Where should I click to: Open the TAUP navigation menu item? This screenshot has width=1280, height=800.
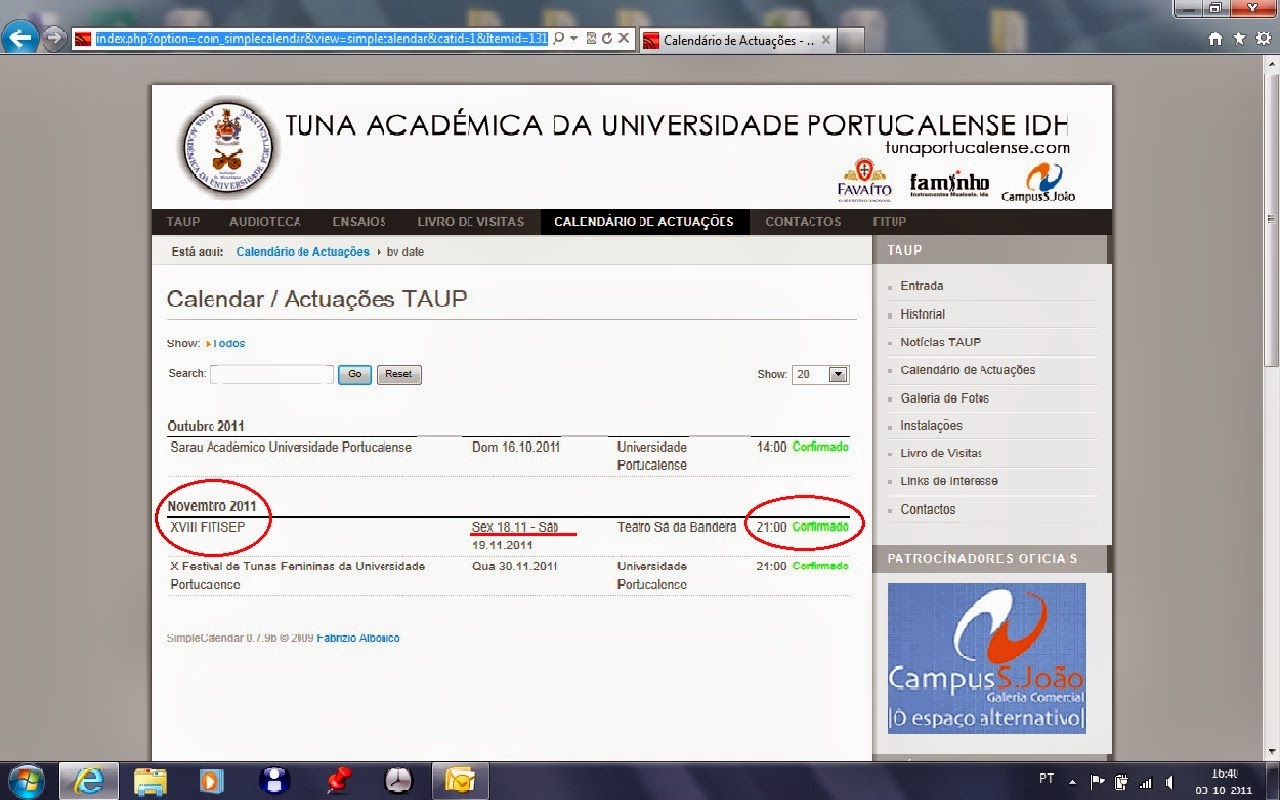pos(183,222)
